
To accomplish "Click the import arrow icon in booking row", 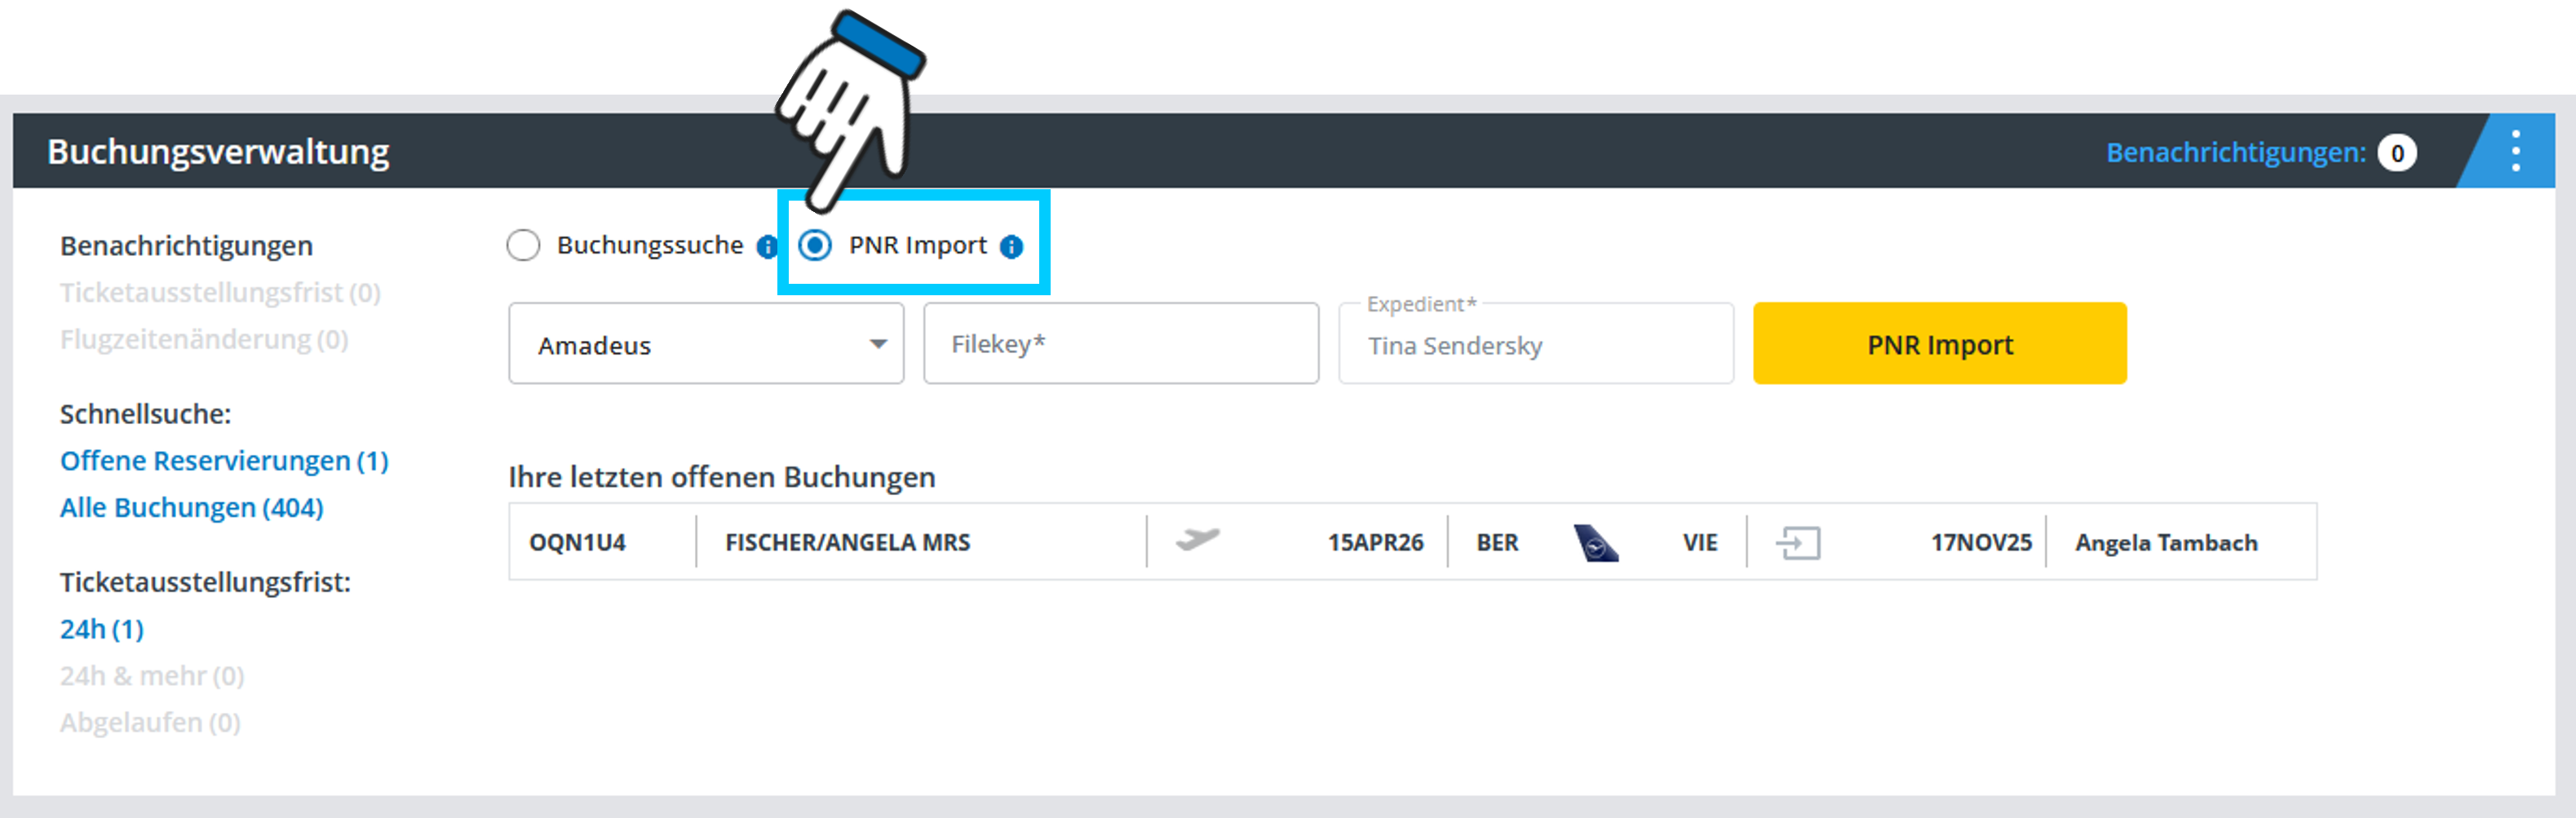I will (x=1797, y=543).
